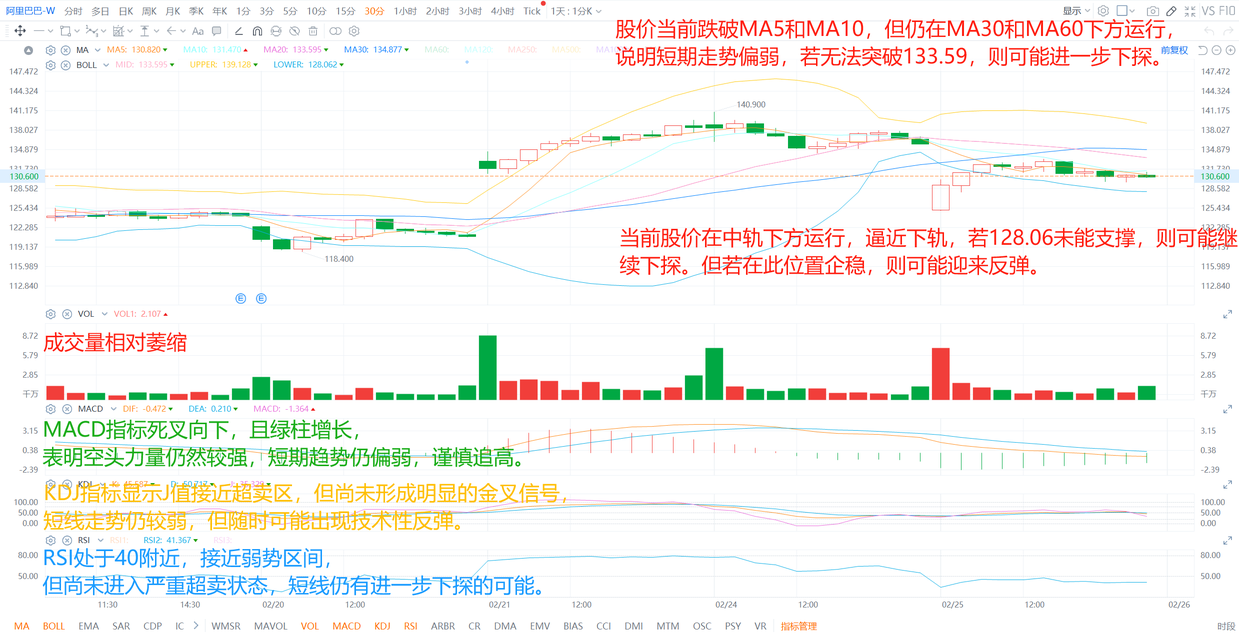Remove the MA indicator
The width and height of the screenshot is (1239, 639).
(x=66, y=50)
